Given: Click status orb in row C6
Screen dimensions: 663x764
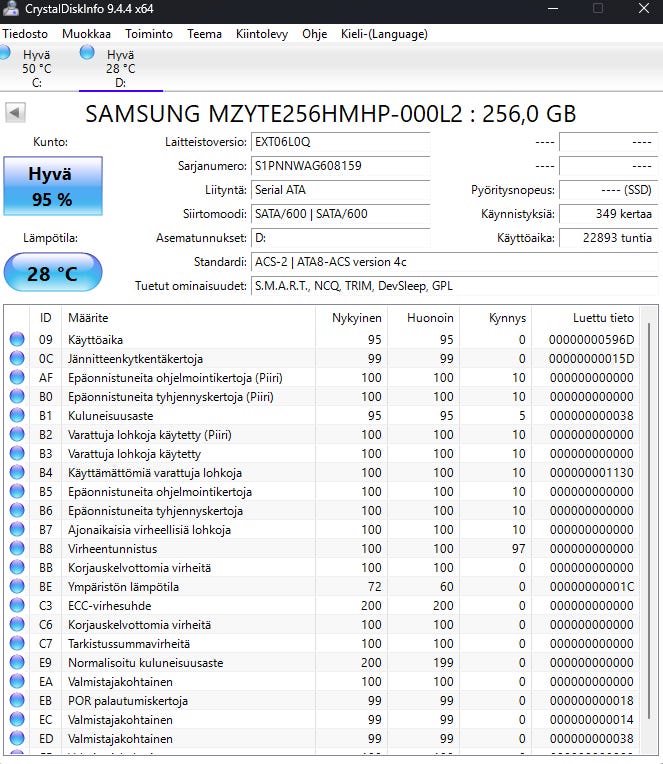Looking at the screenshot, I should point(17,624).
